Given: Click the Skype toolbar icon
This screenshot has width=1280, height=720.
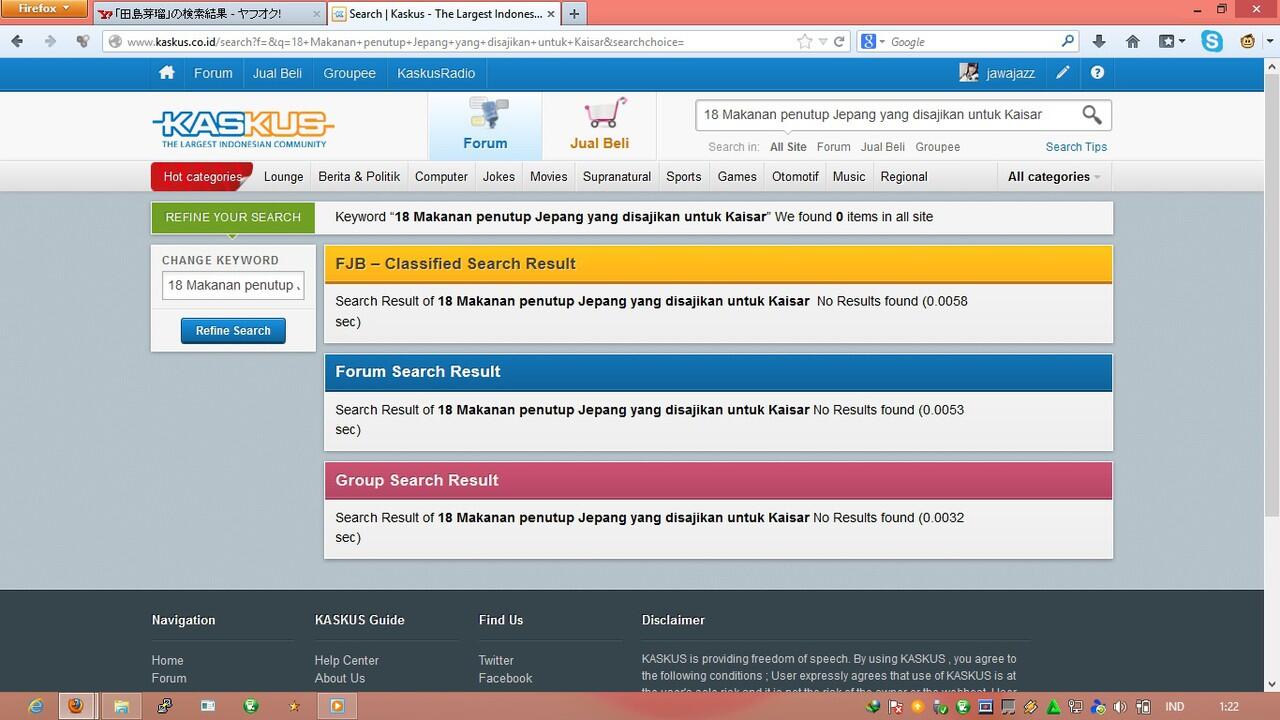Looking at the screenshot, I should [1212, 41].
